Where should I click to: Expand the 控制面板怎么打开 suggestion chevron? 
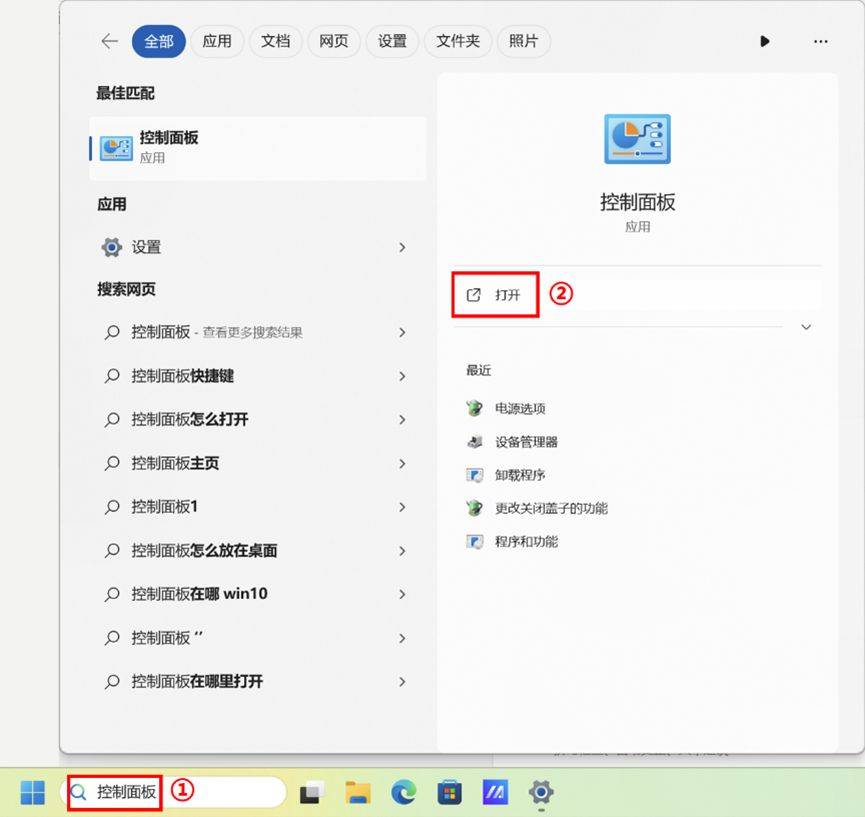coord(402,420)
